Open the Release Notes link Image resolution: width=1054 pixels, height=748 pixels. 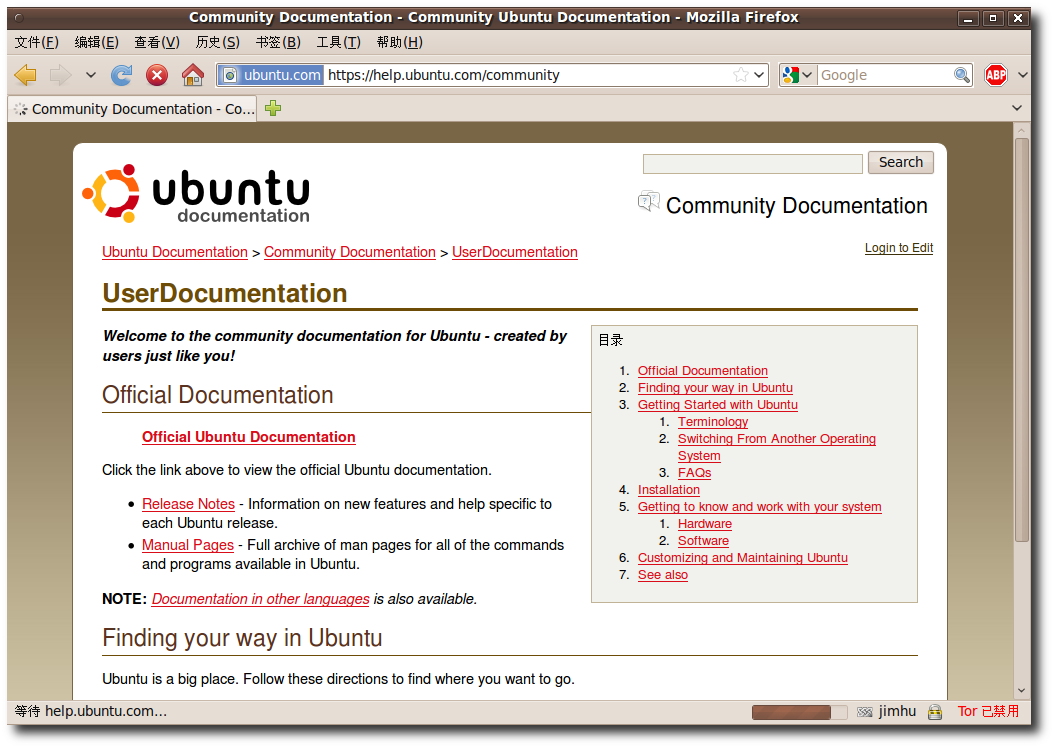188,504
